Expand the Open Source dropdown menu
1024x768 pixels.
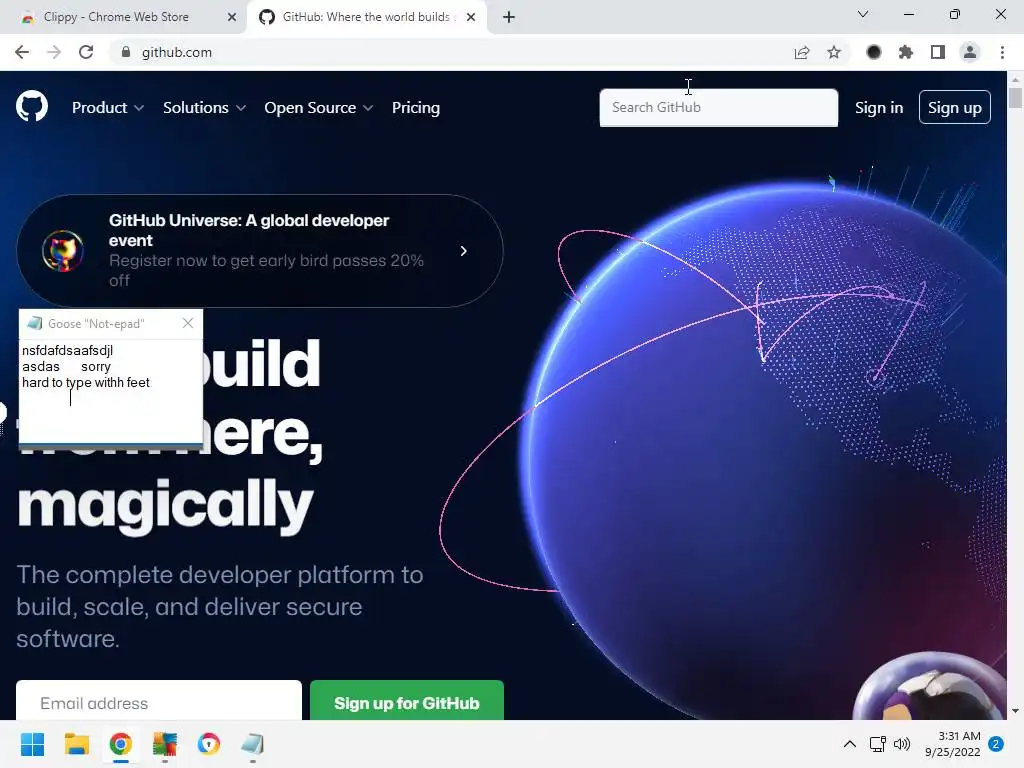click(319, 108)
